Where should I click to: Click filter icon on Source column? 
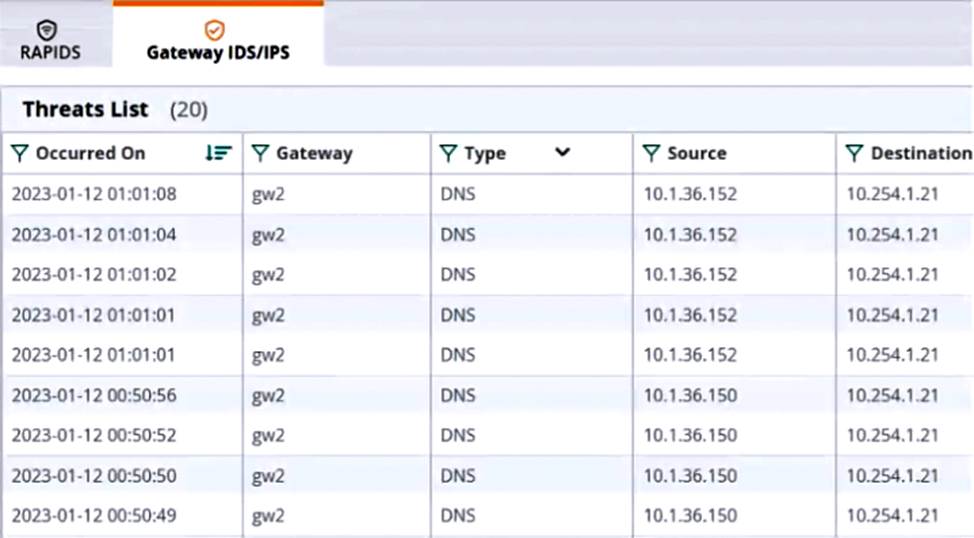coord(651,153)
